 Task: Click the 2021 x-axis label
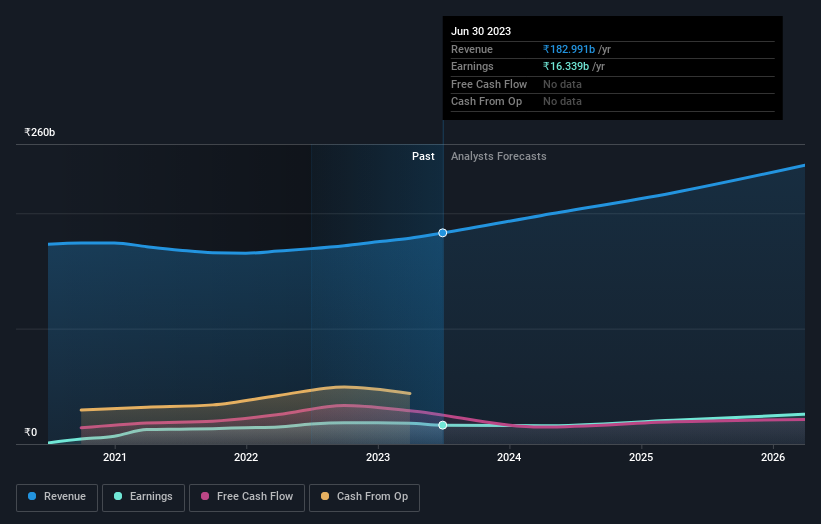tap(115, 458)
